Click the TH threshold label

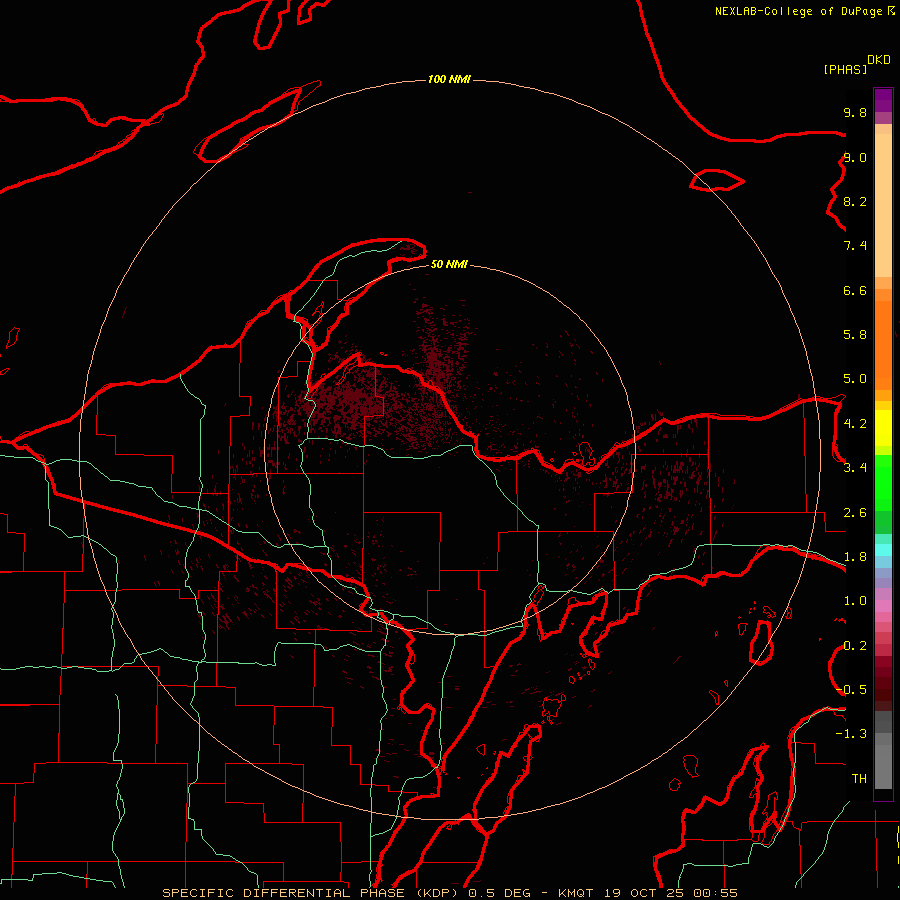click(x=859, y=779)
